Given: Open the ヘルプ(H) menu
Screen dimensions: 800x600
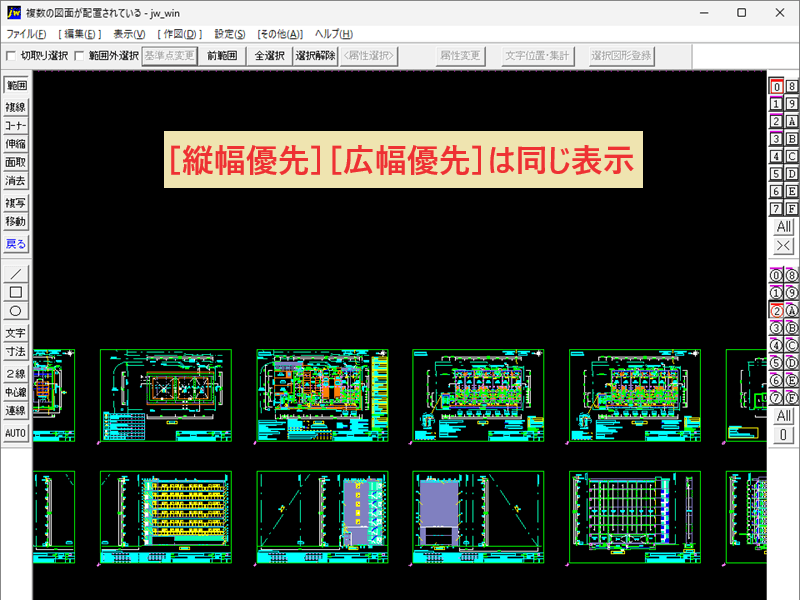Looking at the screenshot, I should click(334, 34).
